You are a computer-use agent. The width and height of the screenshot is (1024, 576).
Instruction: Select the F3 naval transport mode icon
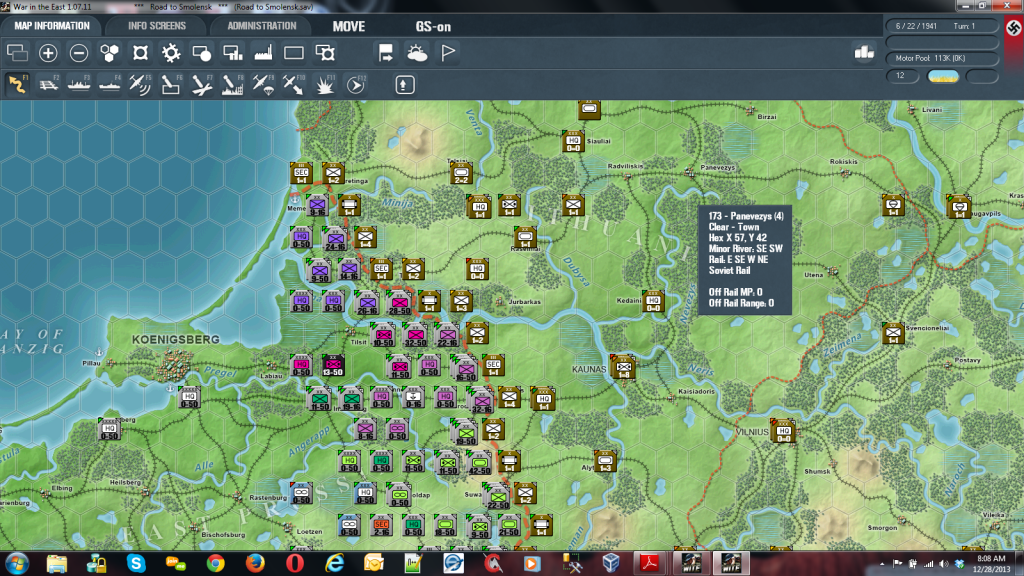(78, 84)
